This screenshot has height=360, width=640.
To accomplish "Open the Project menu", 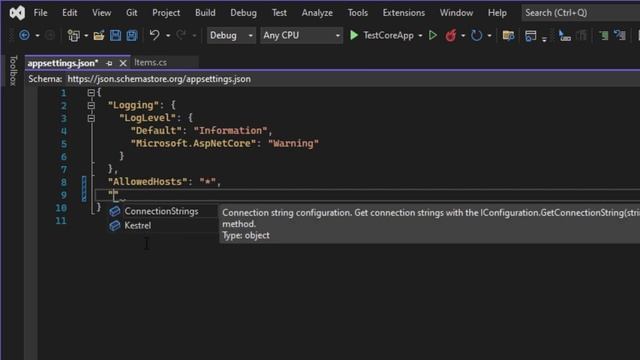I will tap(166, 13).
